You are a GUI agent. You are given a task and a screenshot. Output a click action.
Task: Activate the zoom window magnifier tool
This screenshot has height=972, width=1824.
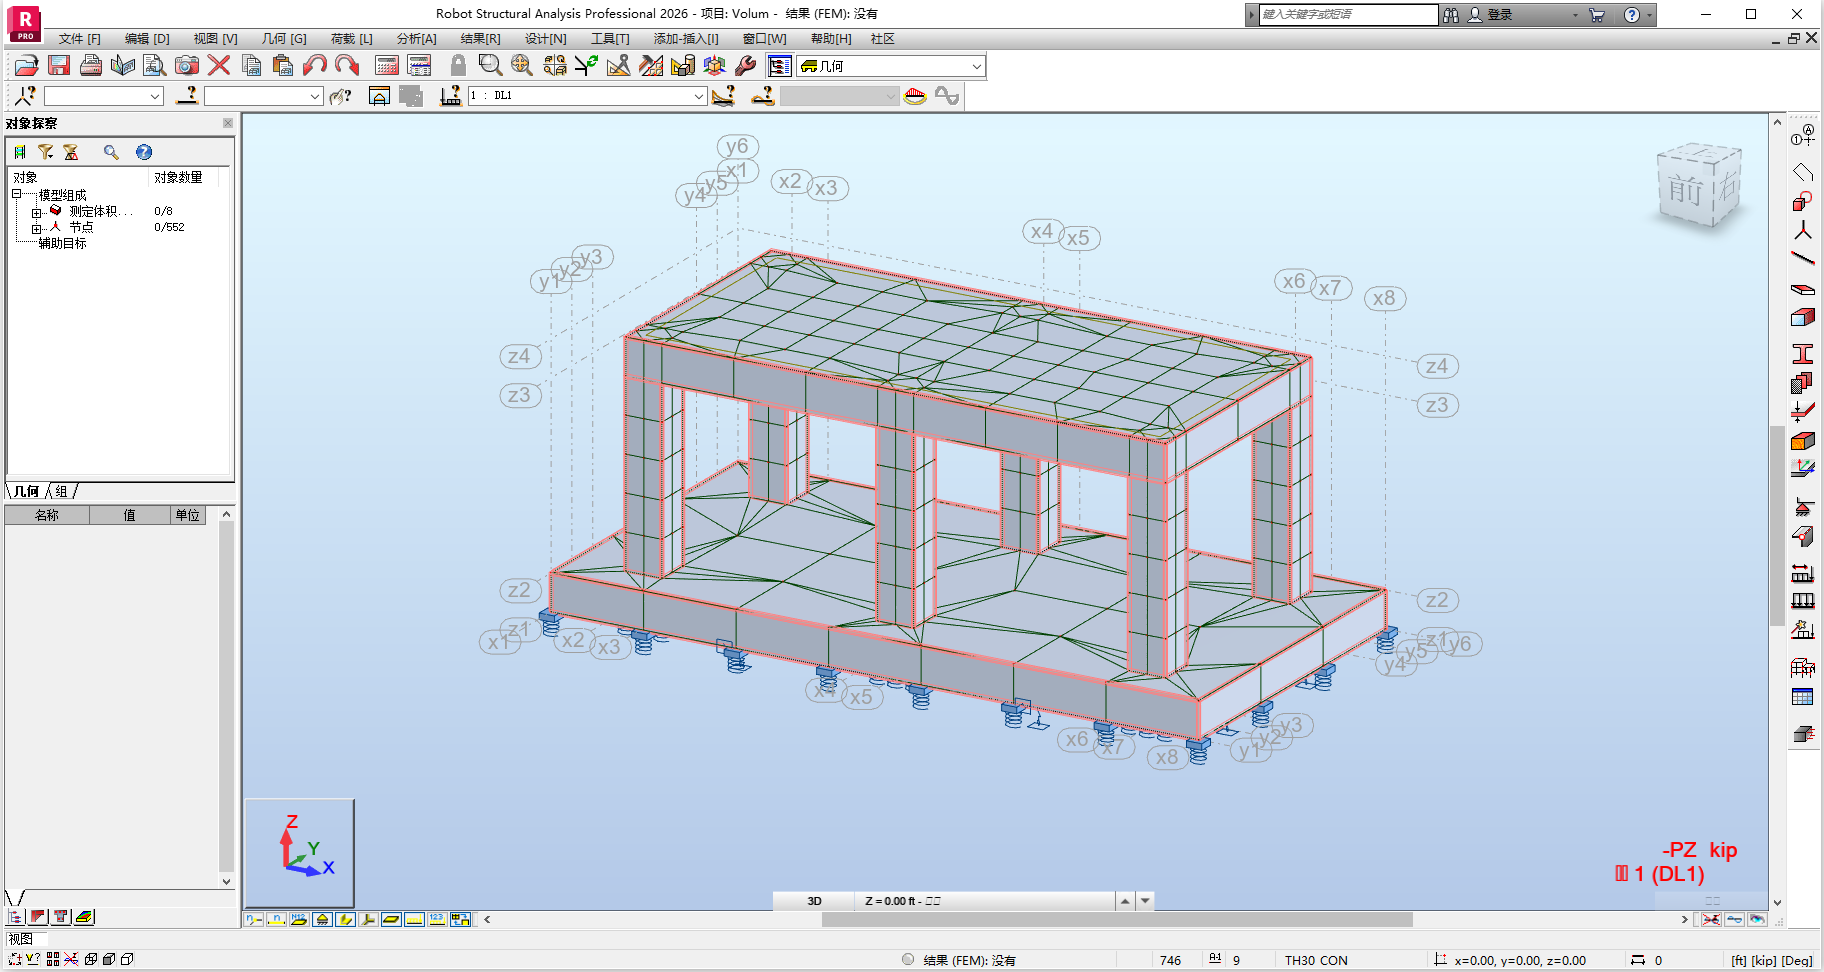coord(490,66)
